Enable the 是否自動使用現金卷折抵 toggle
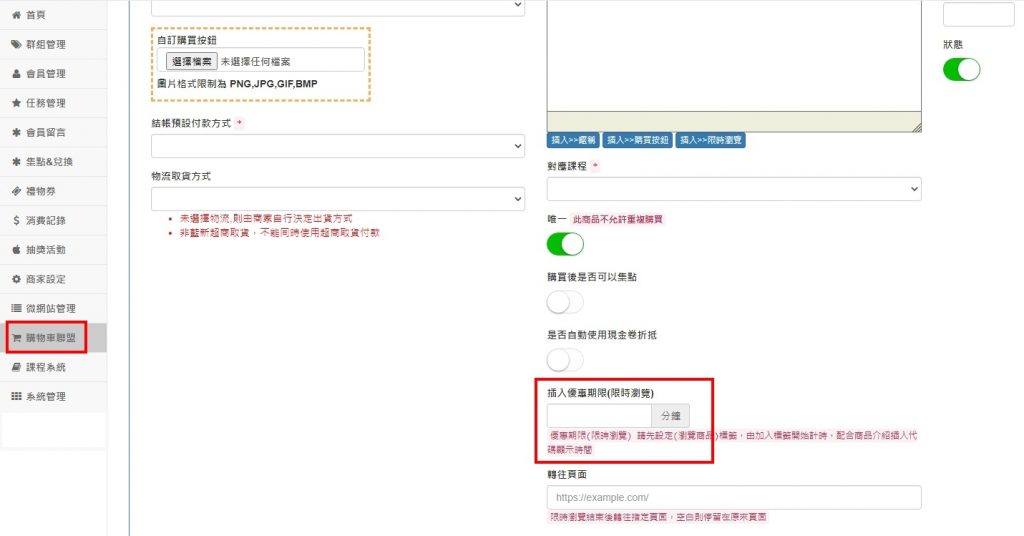Image resolution: width=1024 pixels, height=536 pixels. click(x=565, y=360)
